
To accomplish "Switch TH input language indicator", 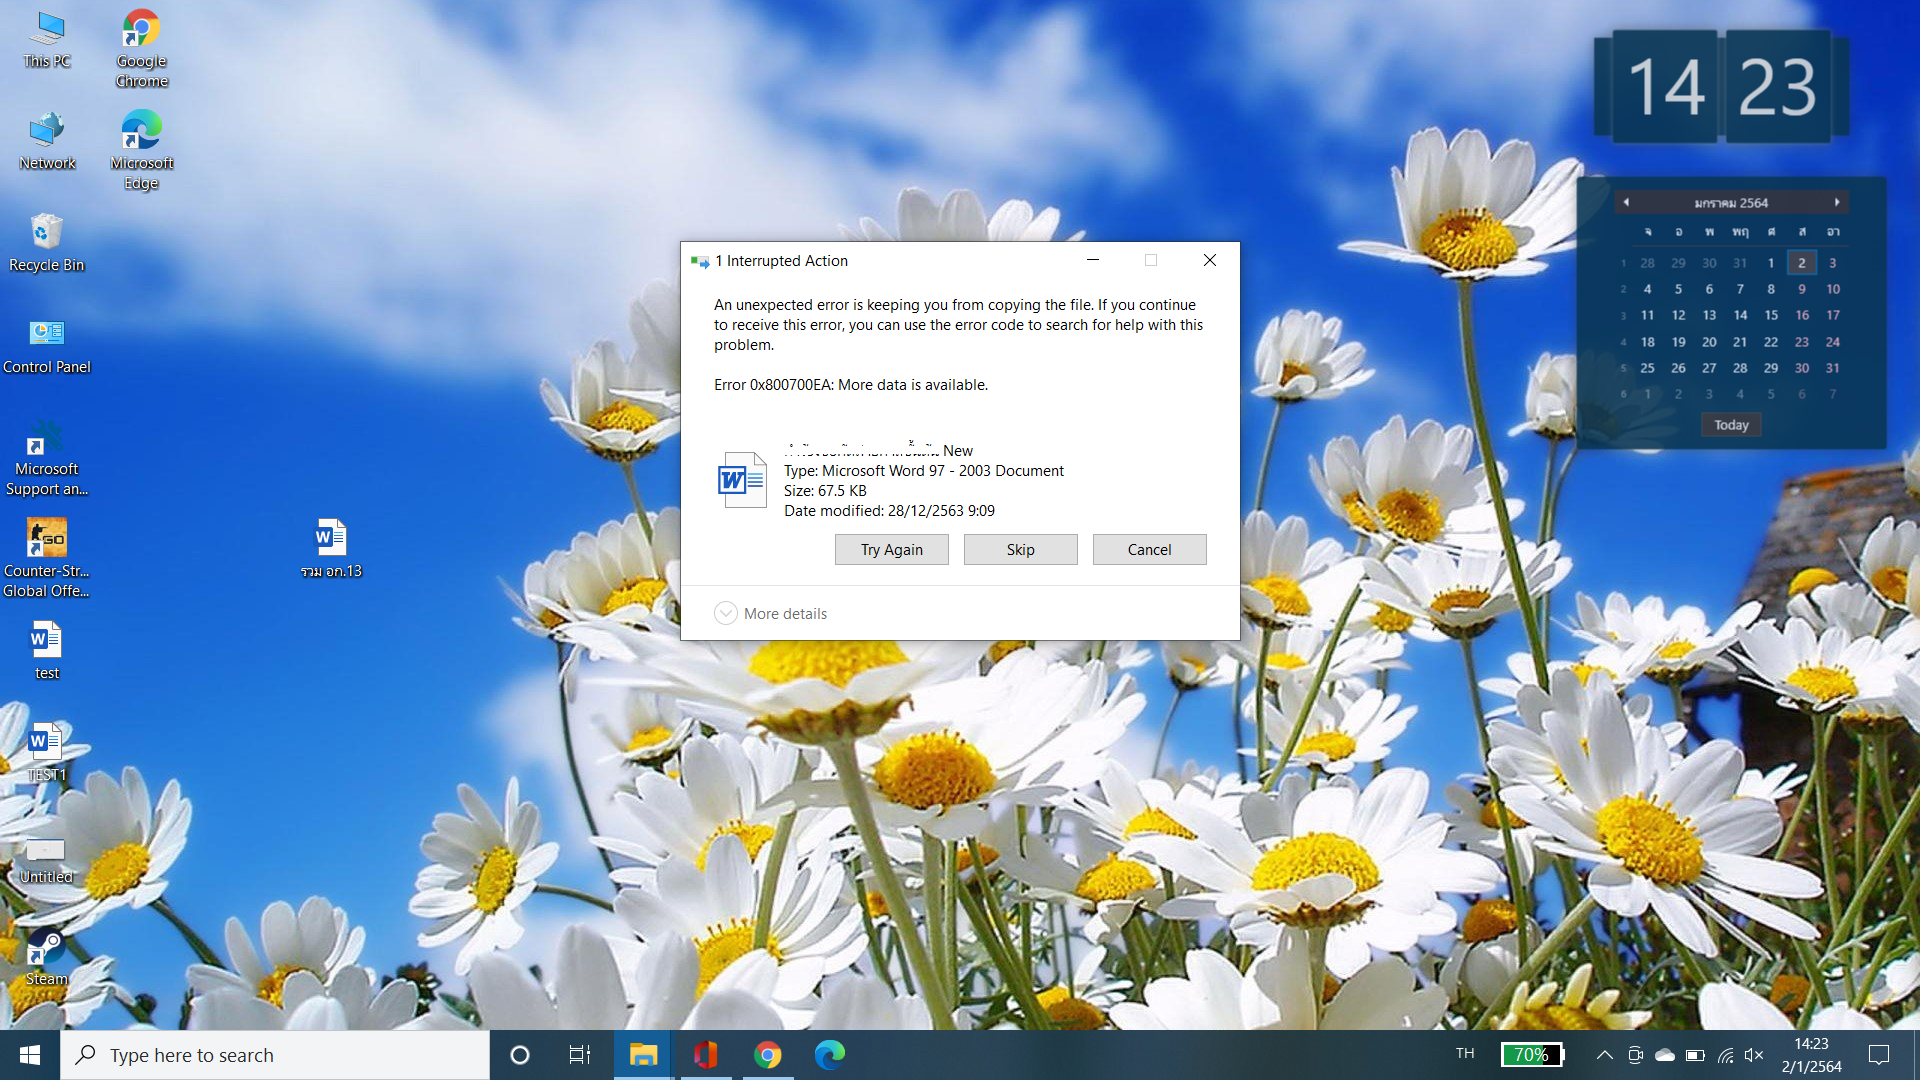I will 1465,1053.
